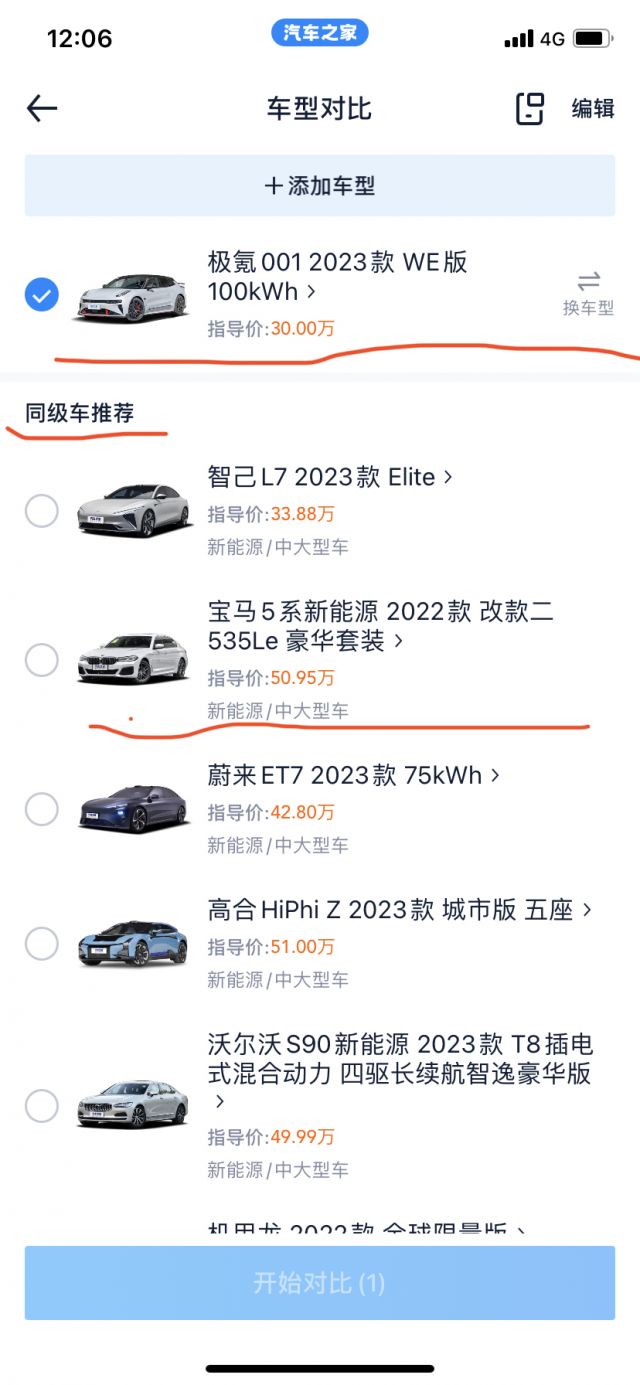Tap the back arrow to leave comparison
Image resolution: width=640 pixels, height=1385 pixels.
coord(41,108)
